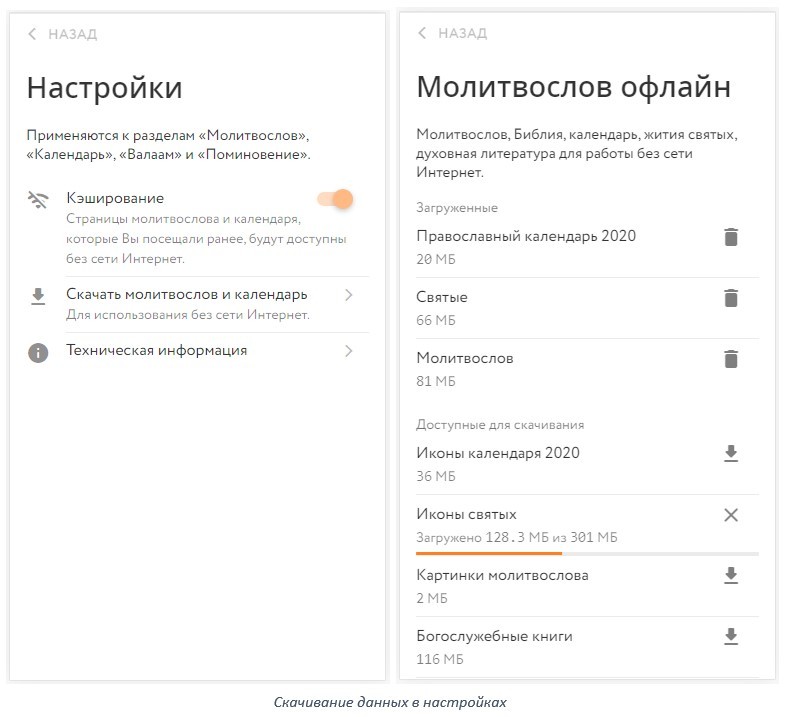This screenshot has width=787, height=717.
Task: Click the Иконы святых download progress bar
Action: pyautogui.click(x=587, y=552)
